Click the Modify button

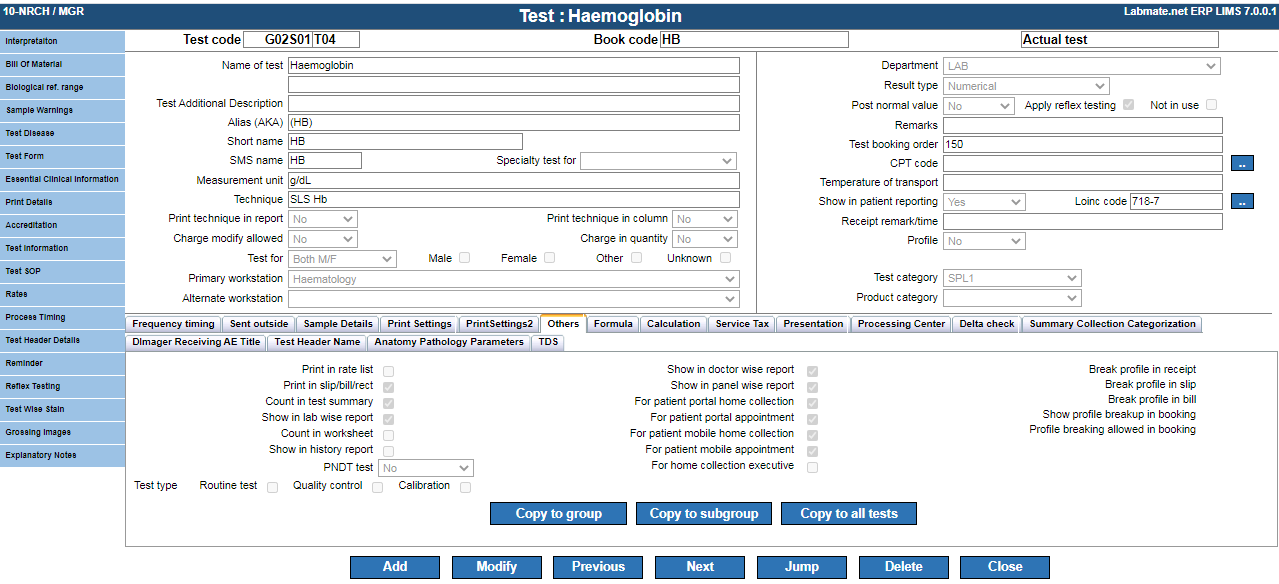click(x=497, y=567)
